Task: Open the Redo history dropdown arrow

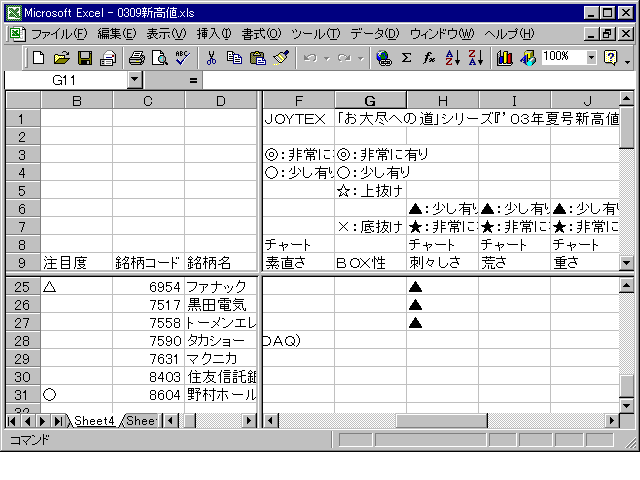Action: tap(361, 58)
